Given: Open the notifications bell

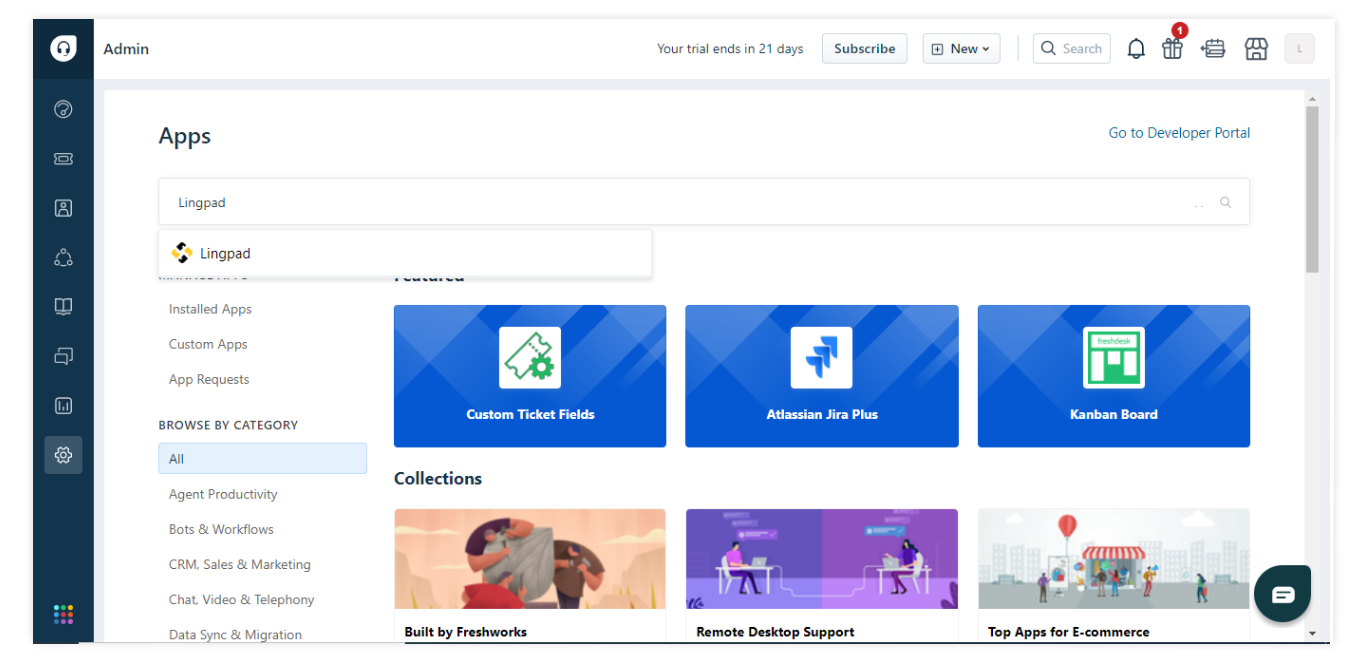Looking at the screenshot, I should (1136, 49).
